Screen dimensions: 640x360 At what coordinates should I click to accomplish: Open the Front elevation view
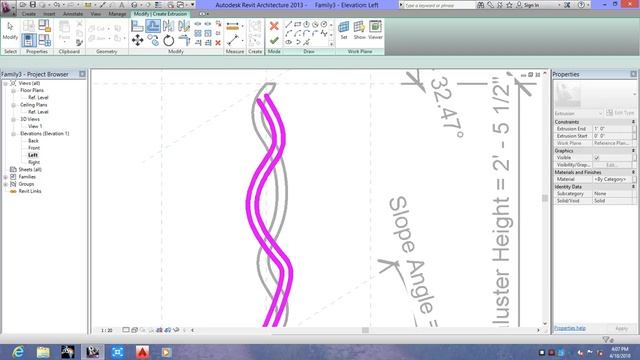[x=34, y=148]
